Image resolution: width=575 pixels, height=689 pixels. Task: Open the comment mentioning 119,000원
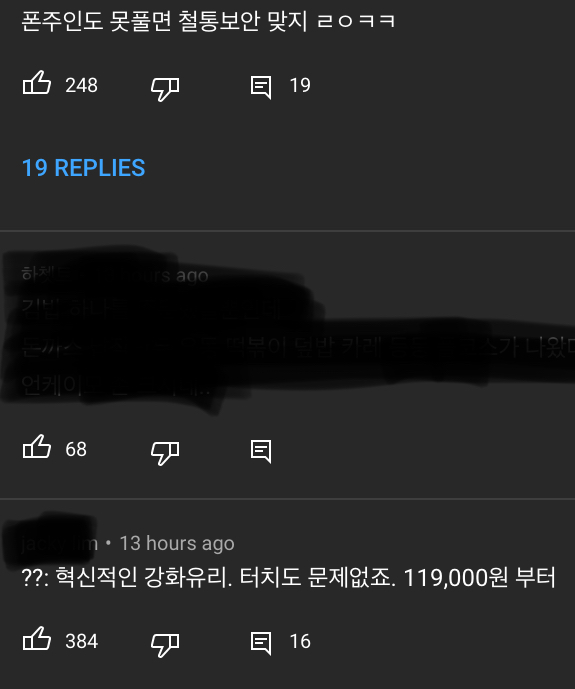[289, 577]
